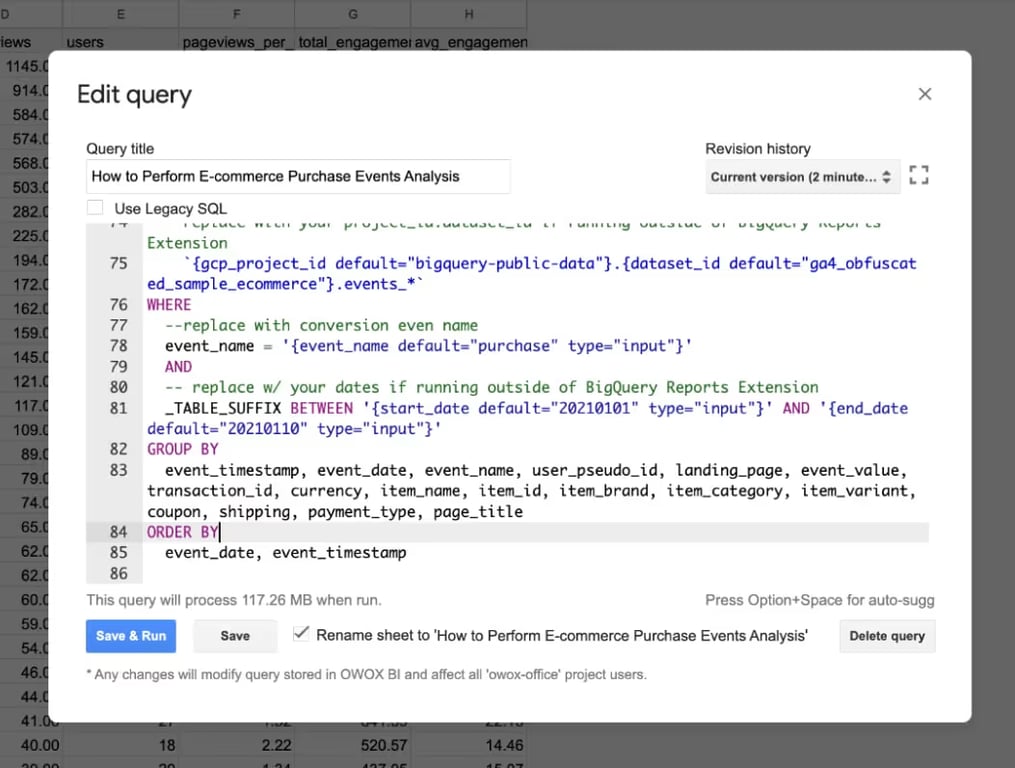Click the _TABLE_SUFFIX text on line 81
This screenshot has width=1015, height=768.
[x=223, y=408]
